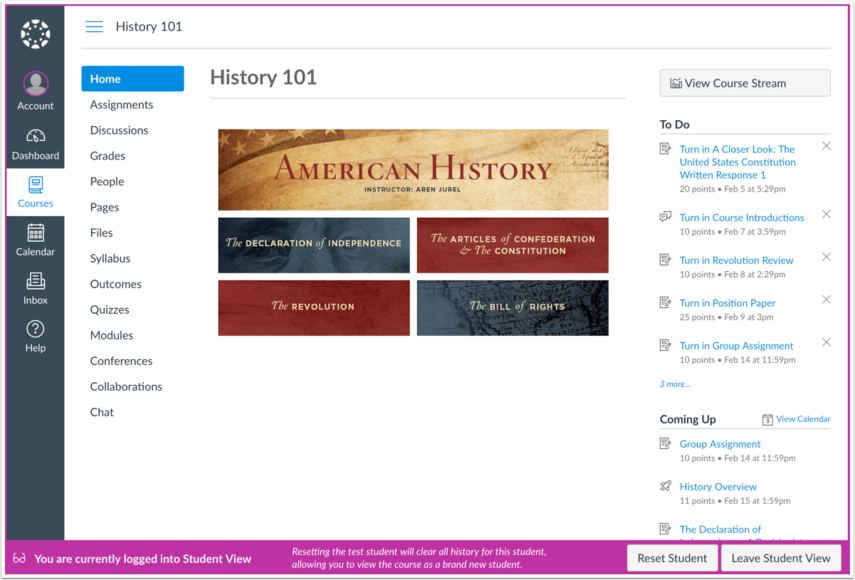Open The Revolution tile
The image size is (855, 580).
pyautogui.click(x=314, y=308)
